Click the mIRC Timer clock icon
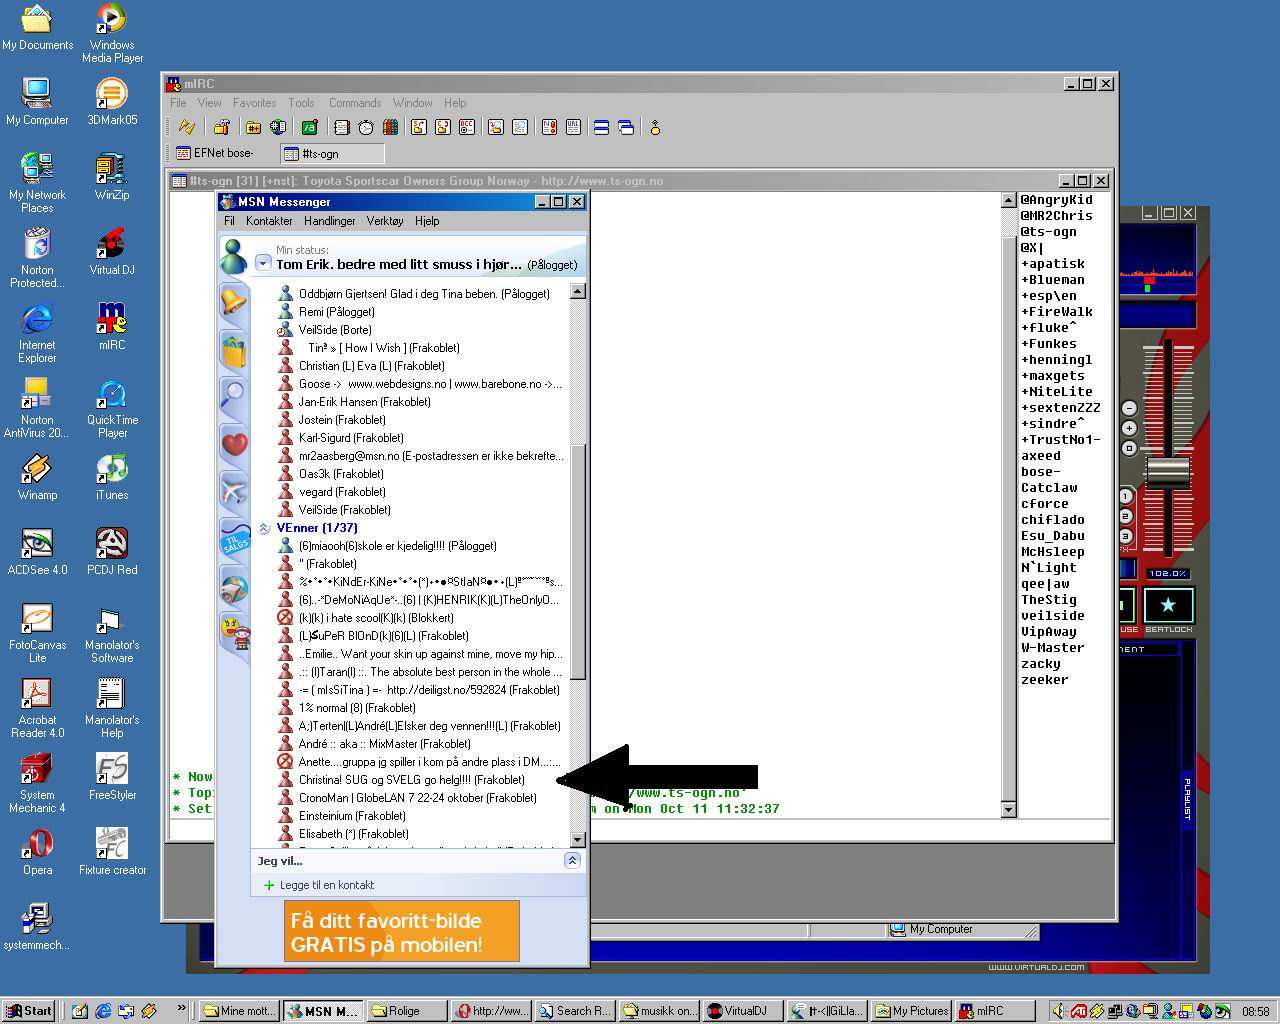This screenshot has height=1024, width=1280. tap(366, 127)
